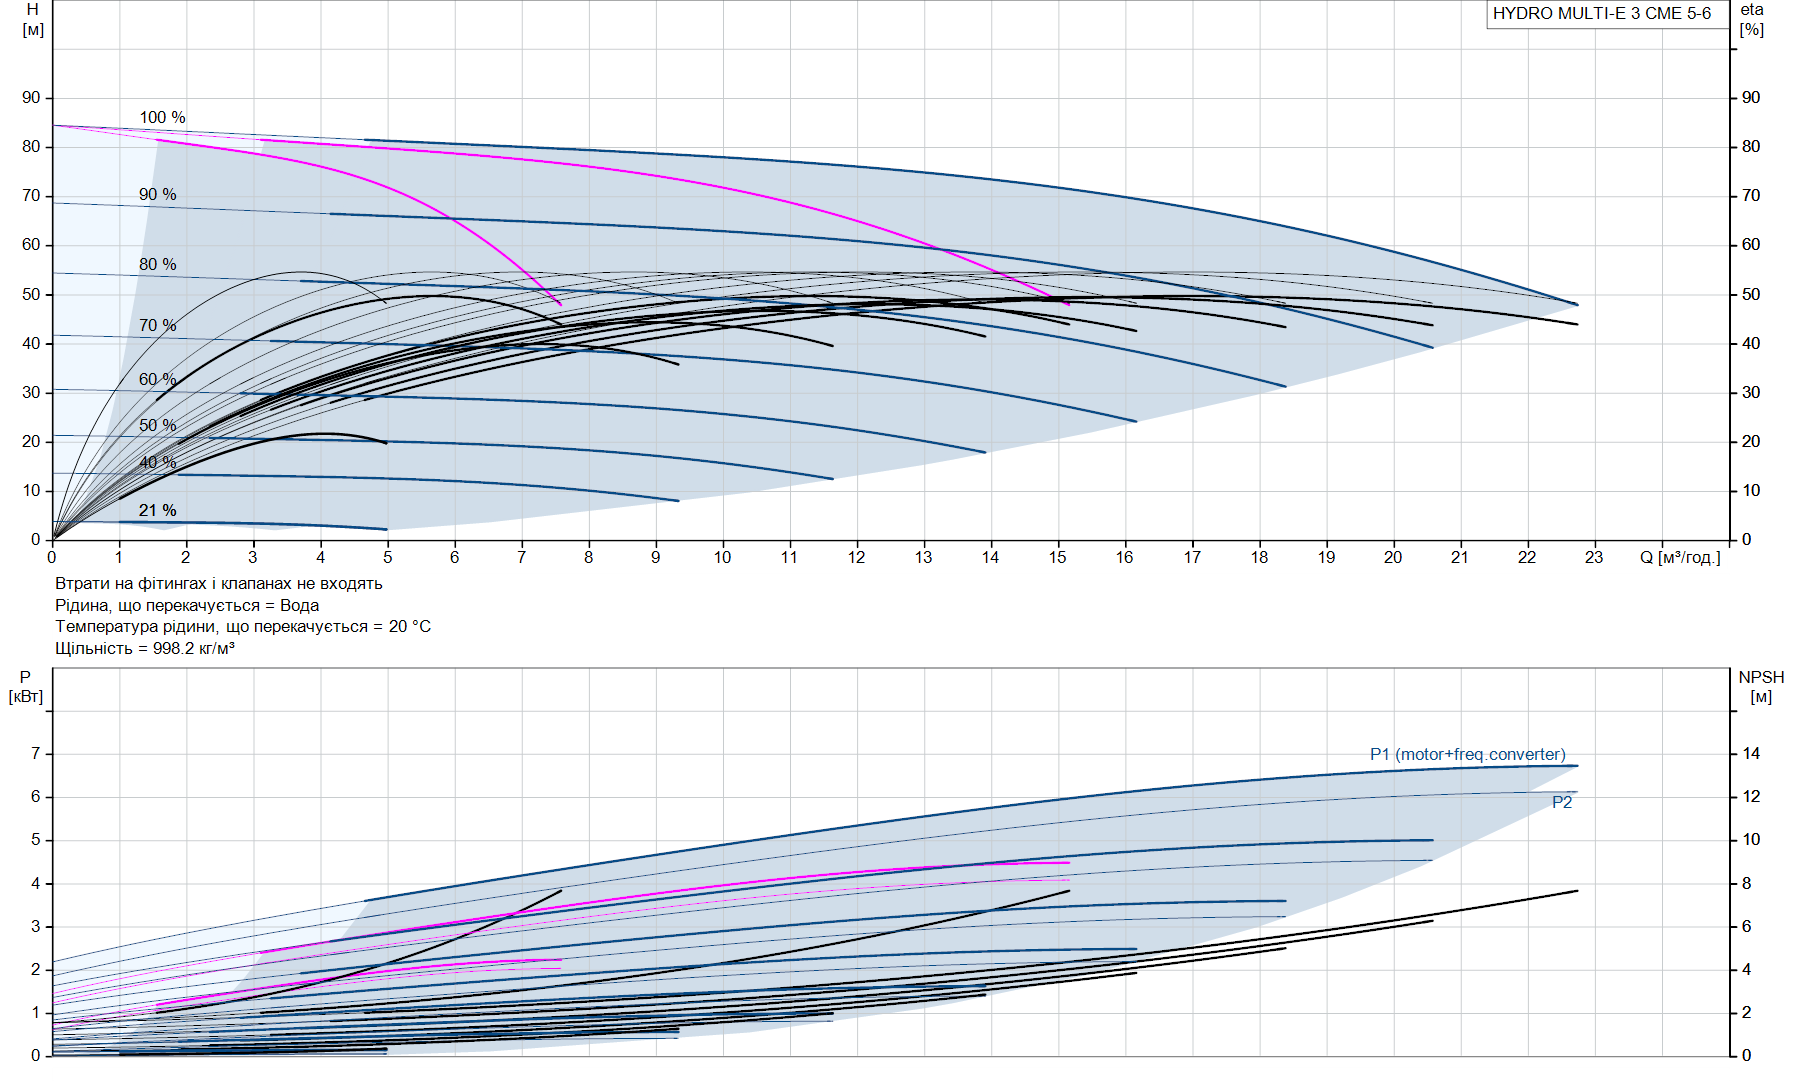Select the 21 % speed curve label
The image size is (1795, 1081).
(157, 510)
